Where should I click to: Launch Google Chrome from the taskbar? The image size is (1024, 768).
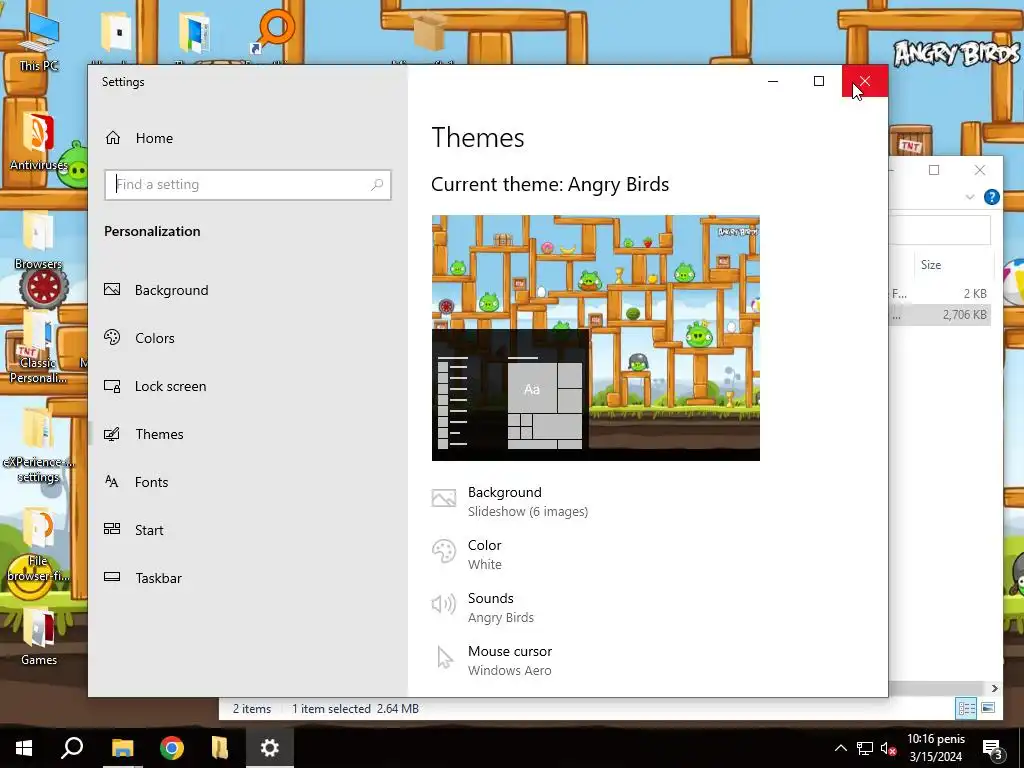[171, 748]
